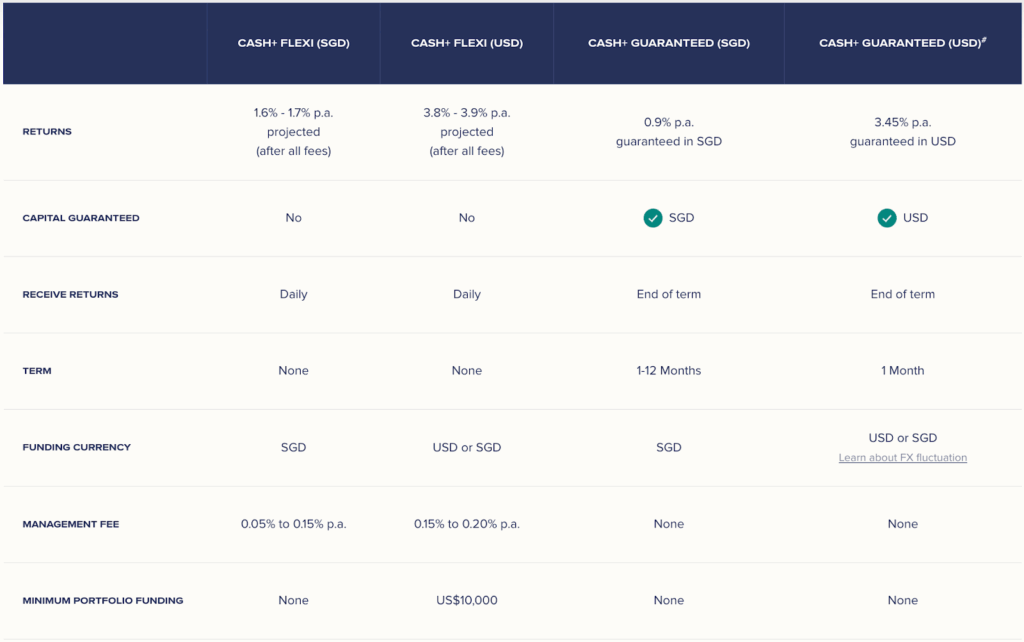The width and height of the screenshot is (1024, 642).
Task: Click the Capital Guaranteed row label
Action: (81, 218)
